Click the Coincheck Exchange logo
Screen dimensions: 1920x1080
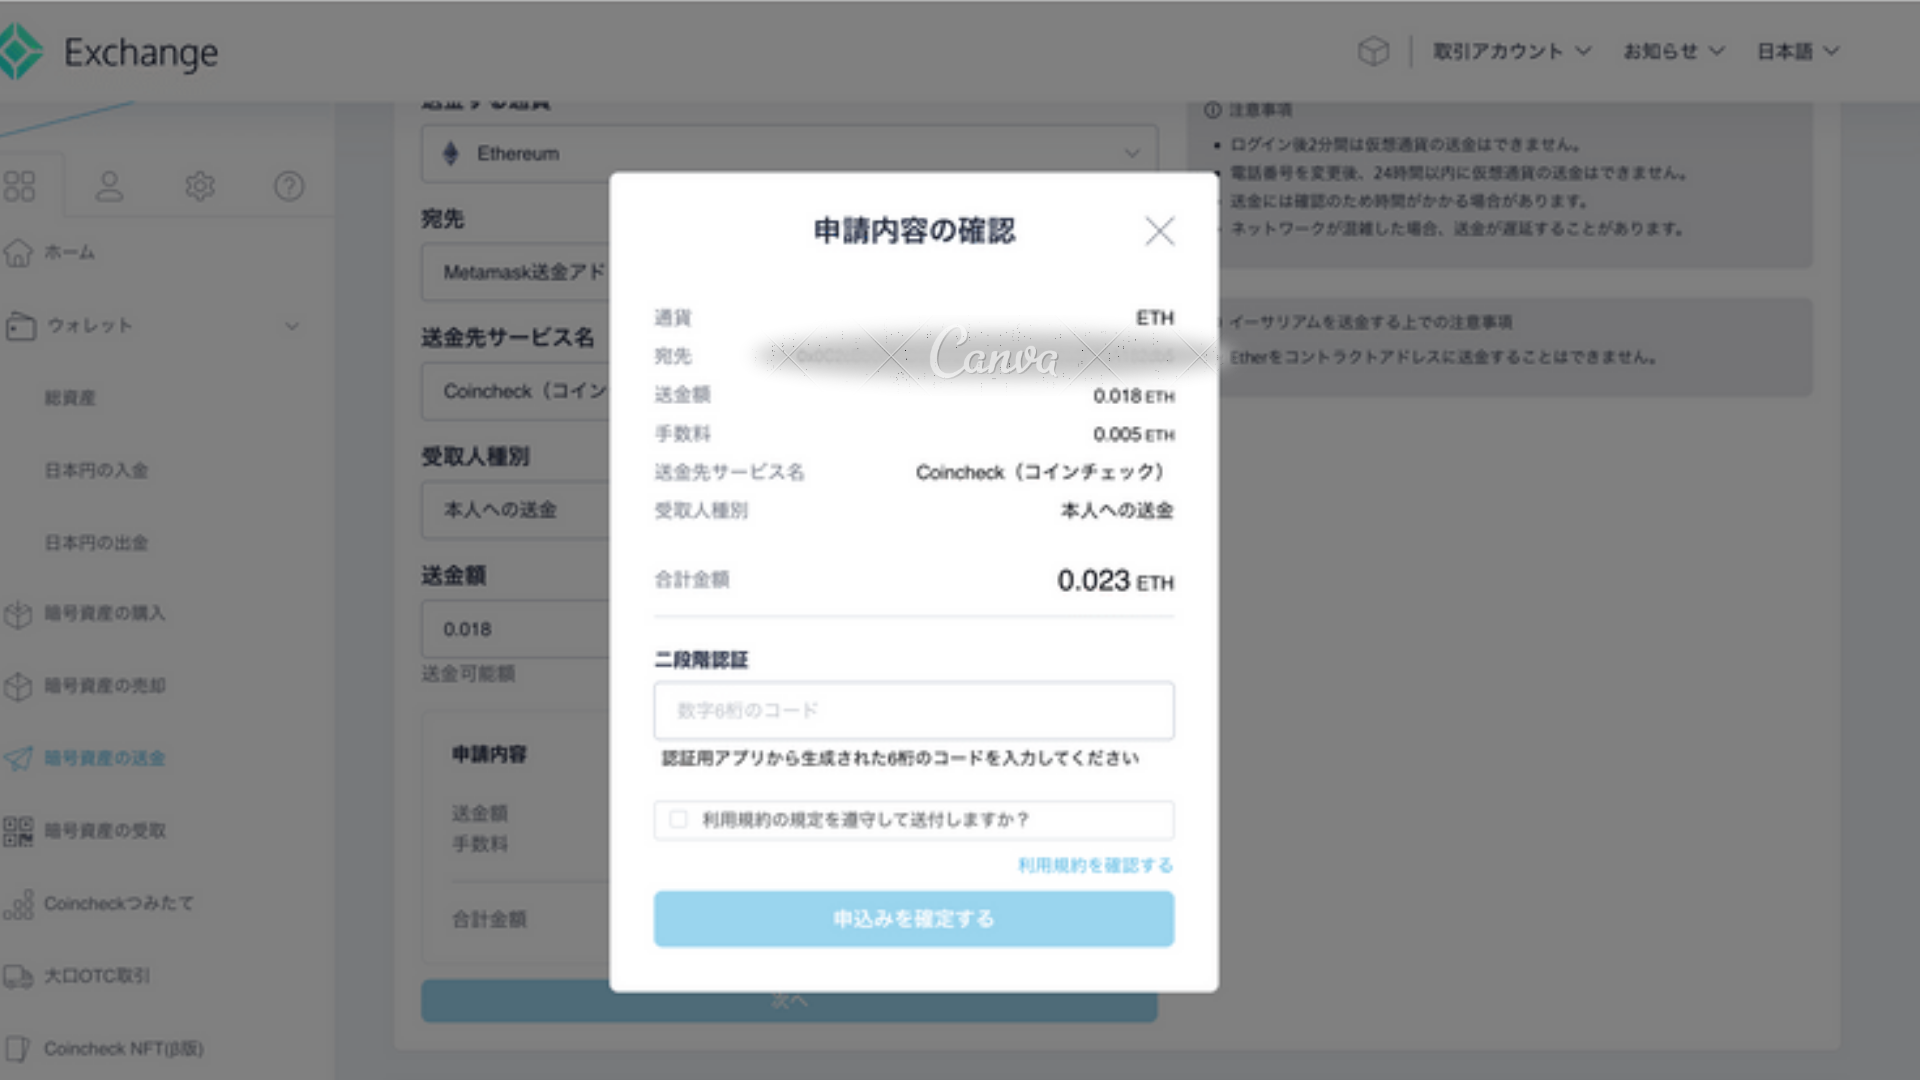point(108,52)
